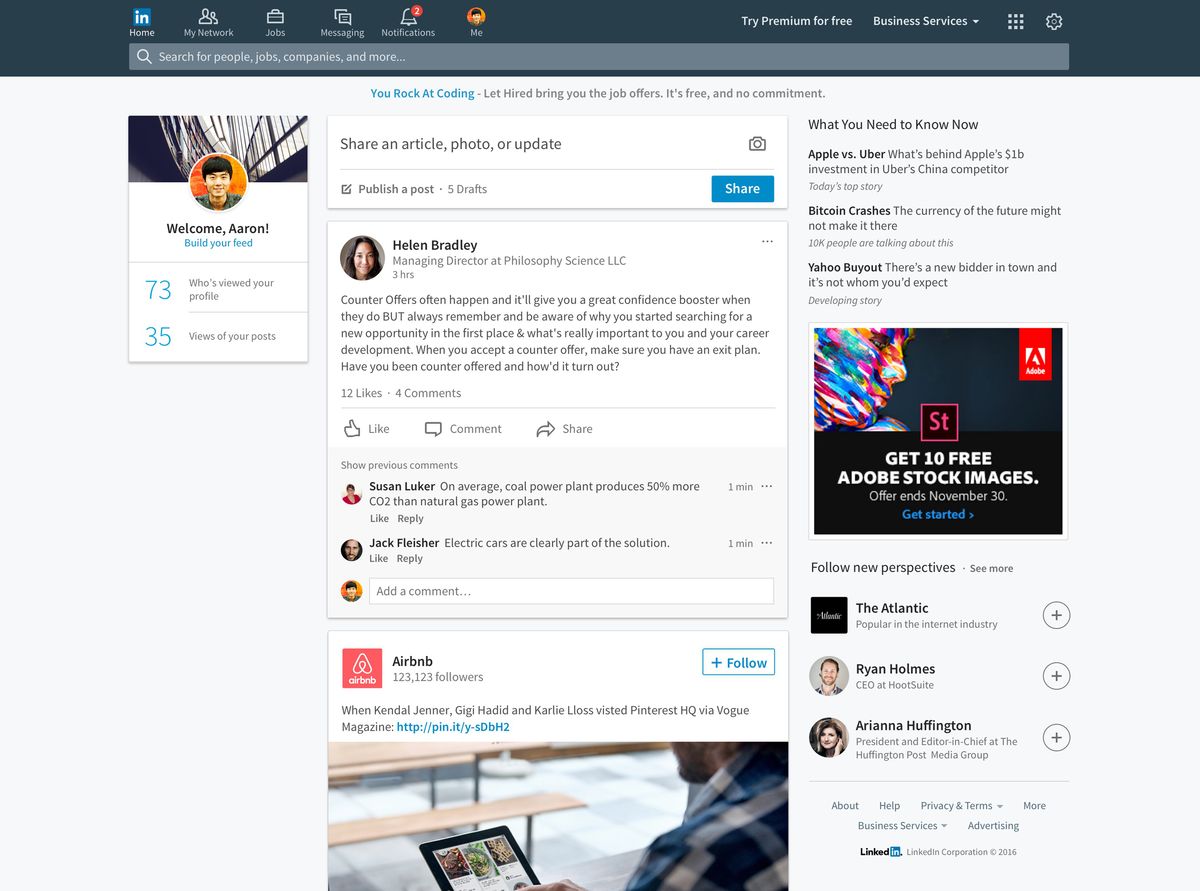
Task: Follow Arianna Huffington with plus icon
Action: [1056, 738]
